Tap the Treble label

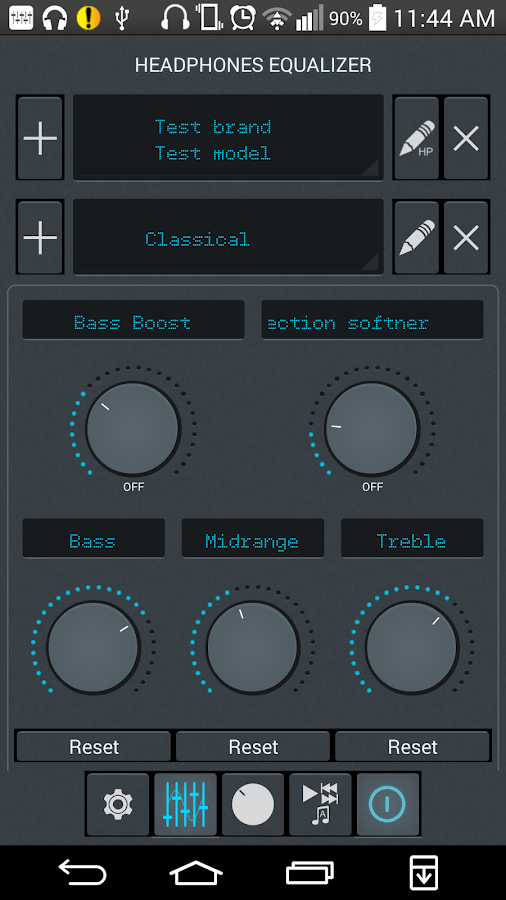point(412,538)
